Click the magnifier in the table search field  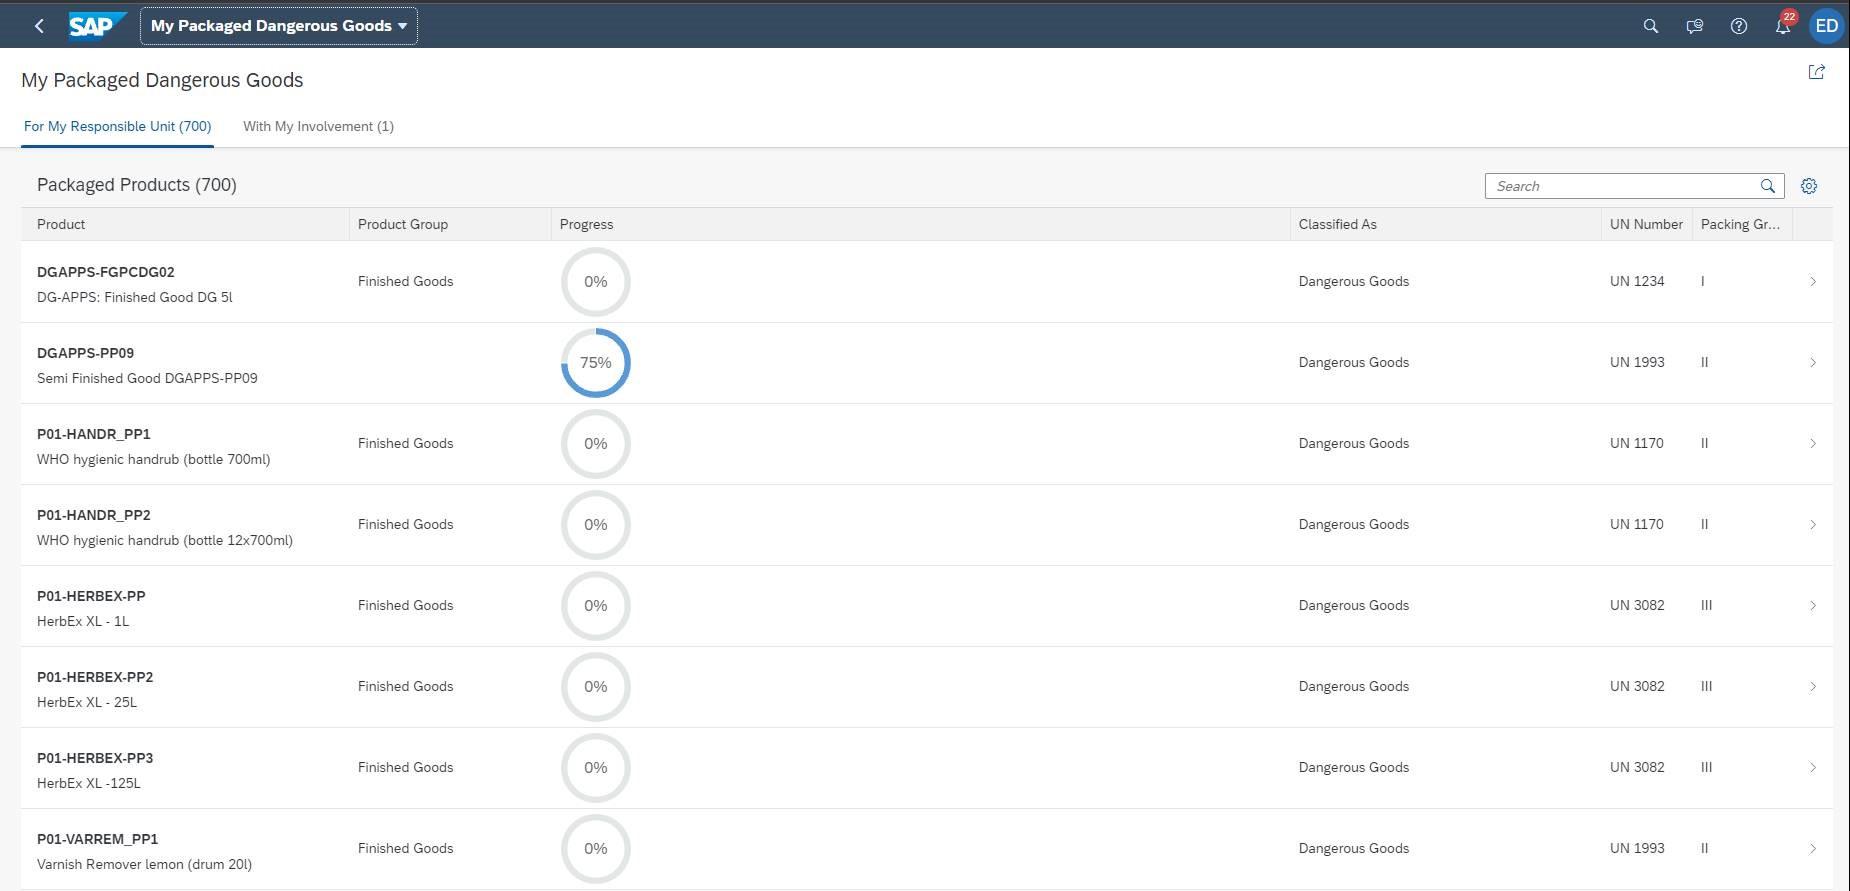pos(1768,186)
